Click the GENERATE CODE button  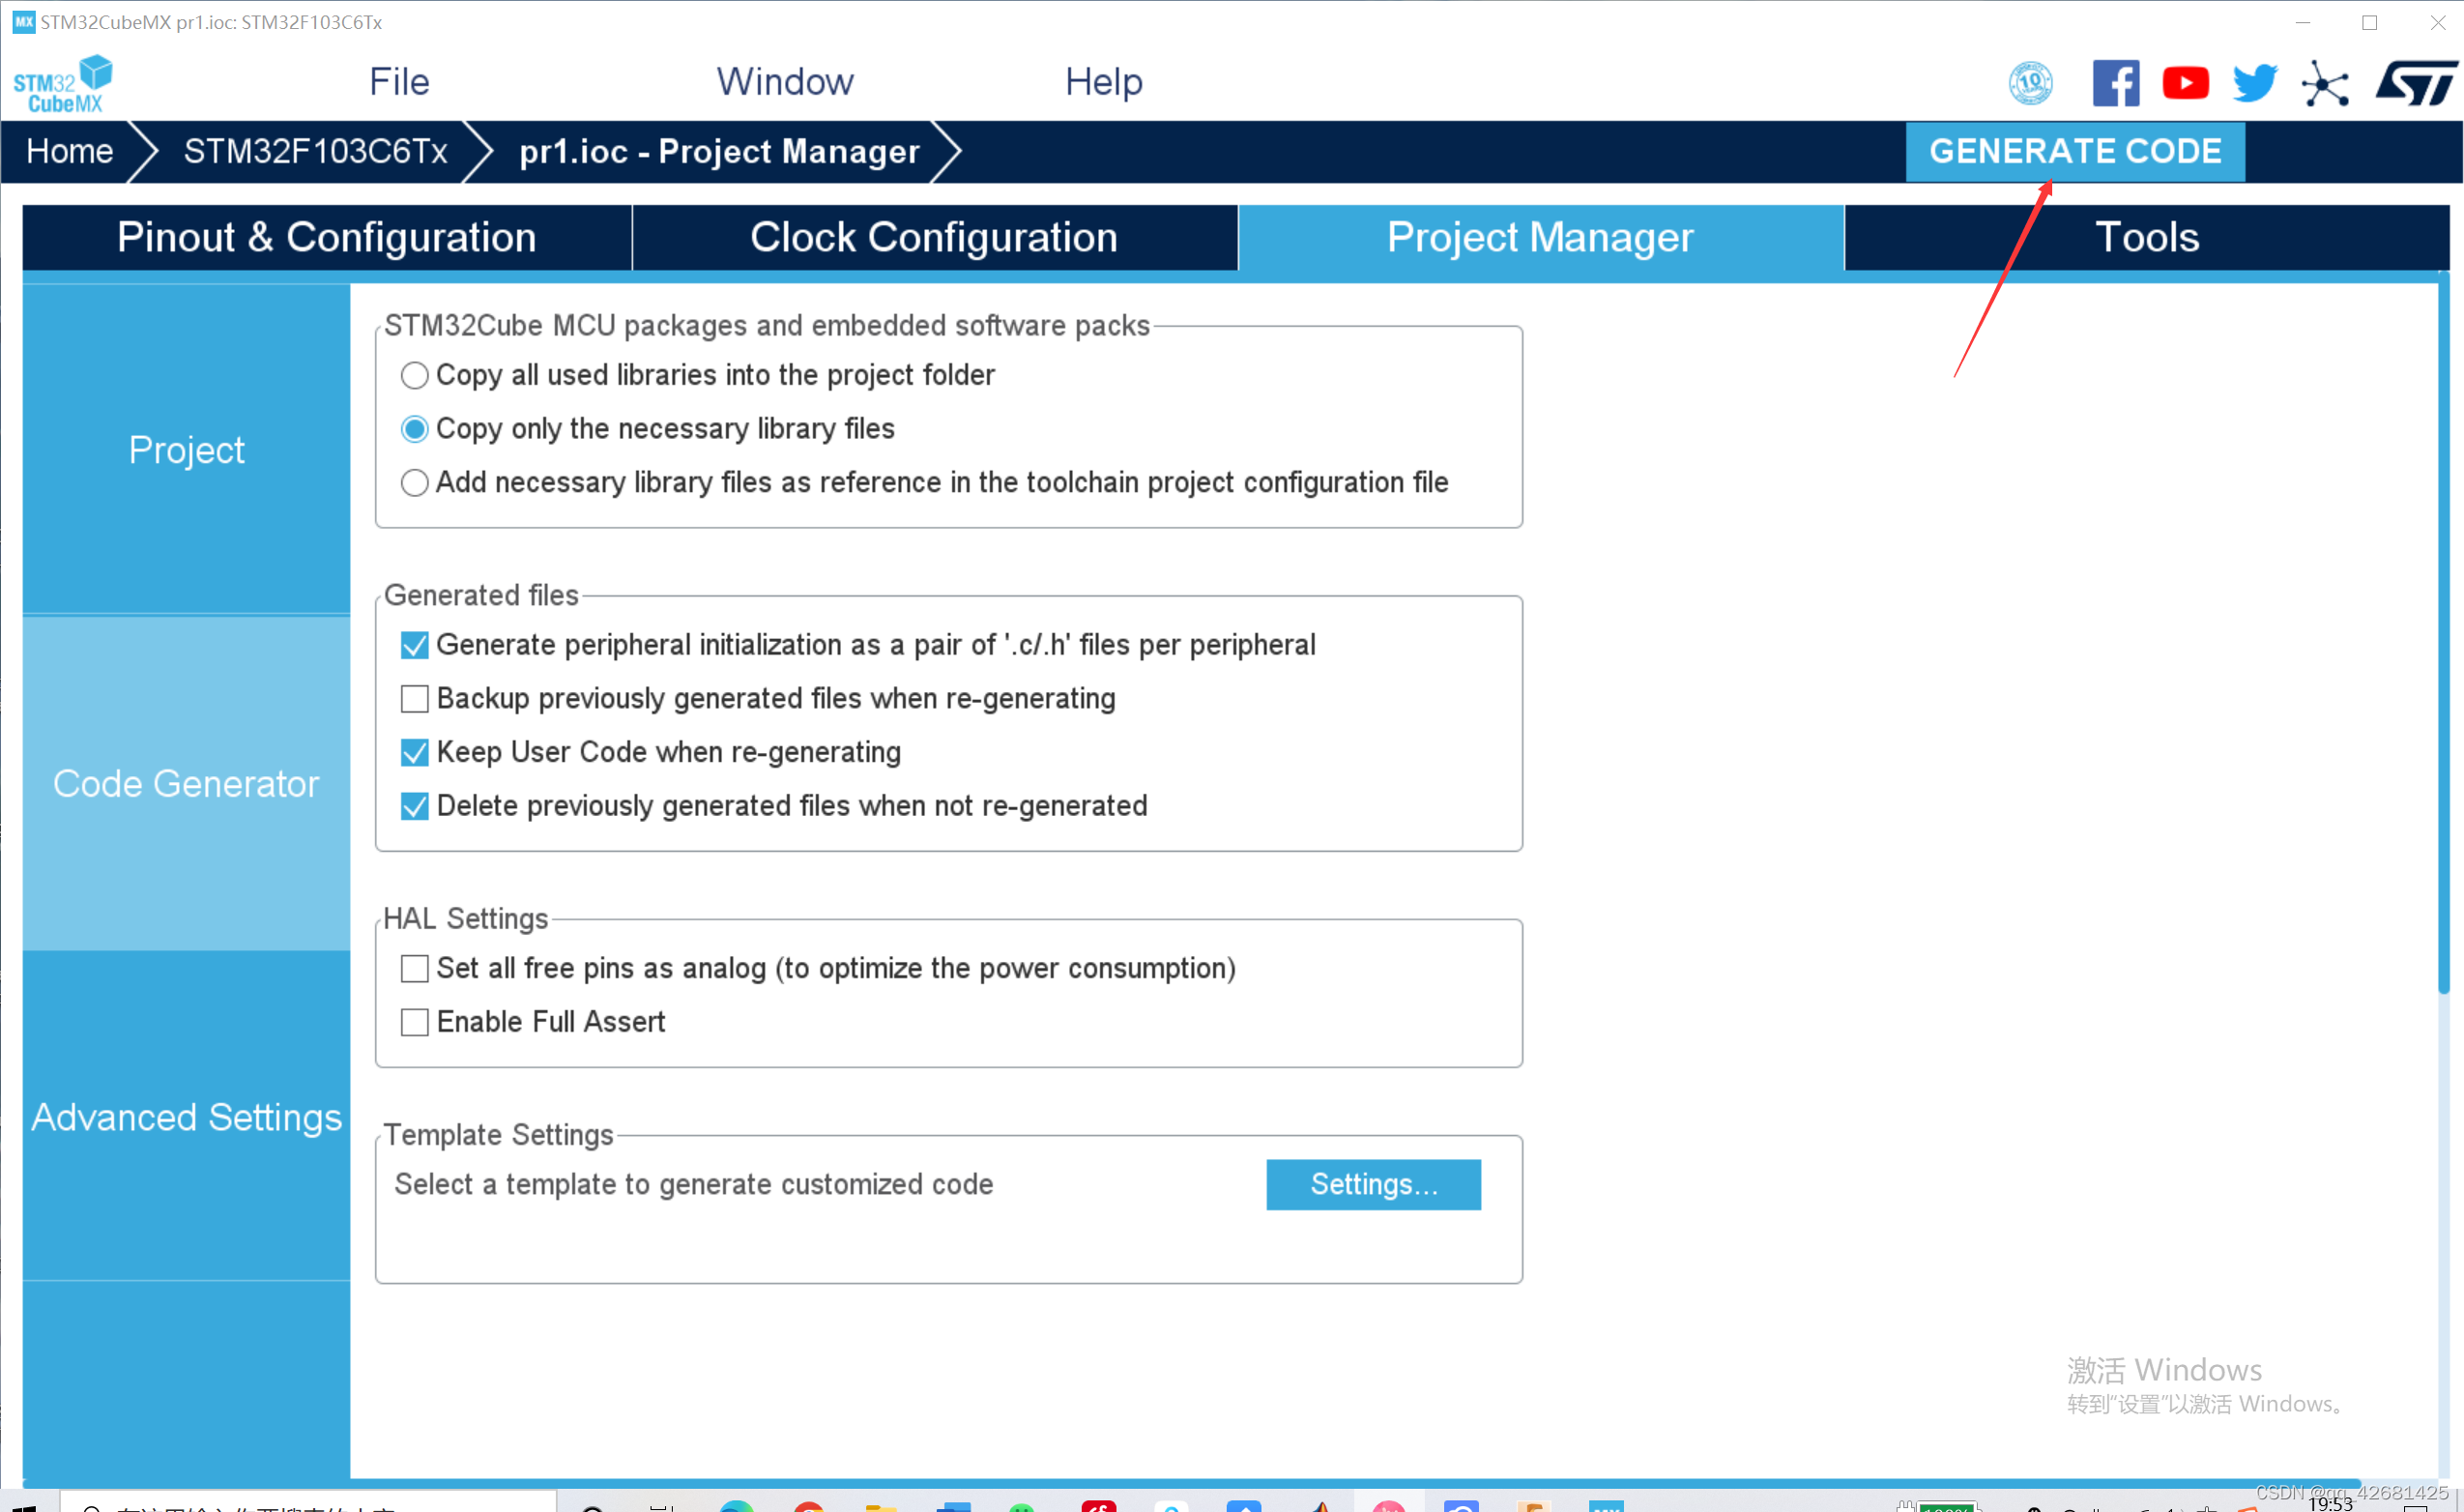(2075, 152)
